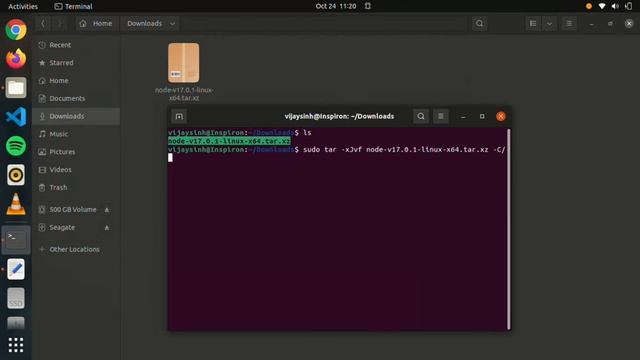
Task: Click the Terminal title vijaysinh@Inspiron: ~/Downloads
Action: pyautogui.click(x=339, y=116)
